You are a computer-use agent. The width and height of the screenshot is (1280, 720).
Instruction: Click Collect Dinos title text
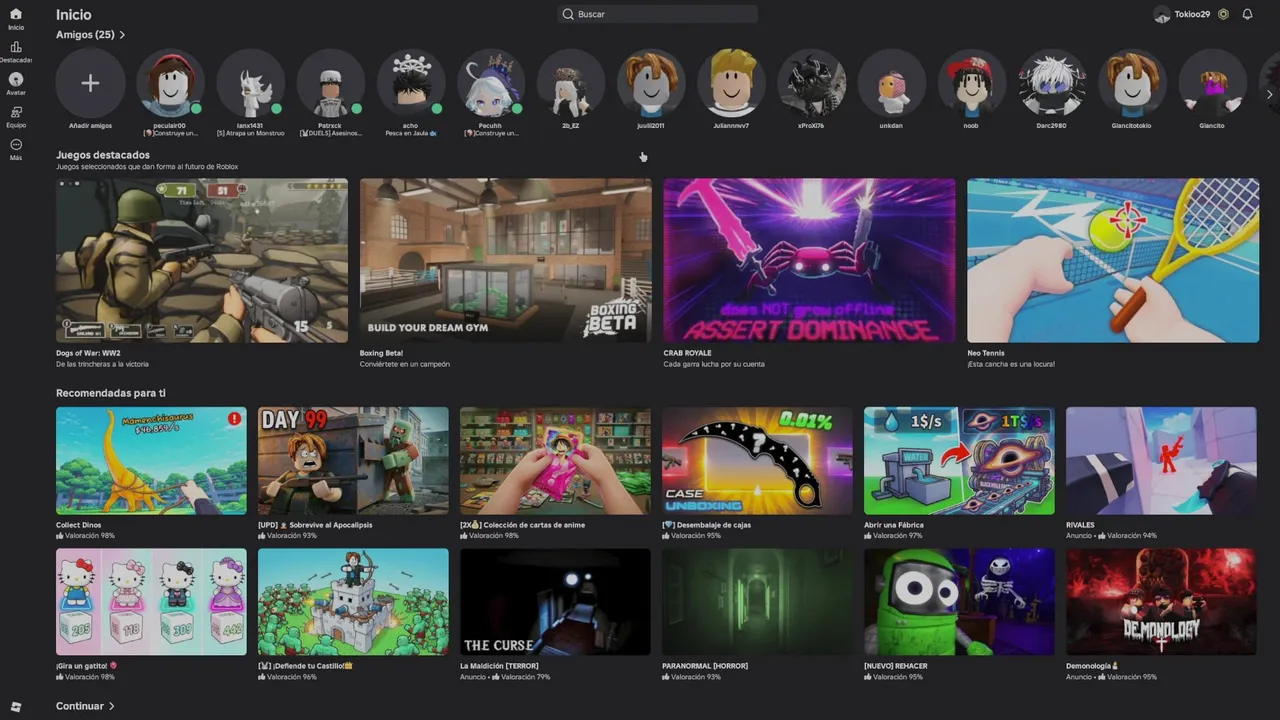(79, 525)
